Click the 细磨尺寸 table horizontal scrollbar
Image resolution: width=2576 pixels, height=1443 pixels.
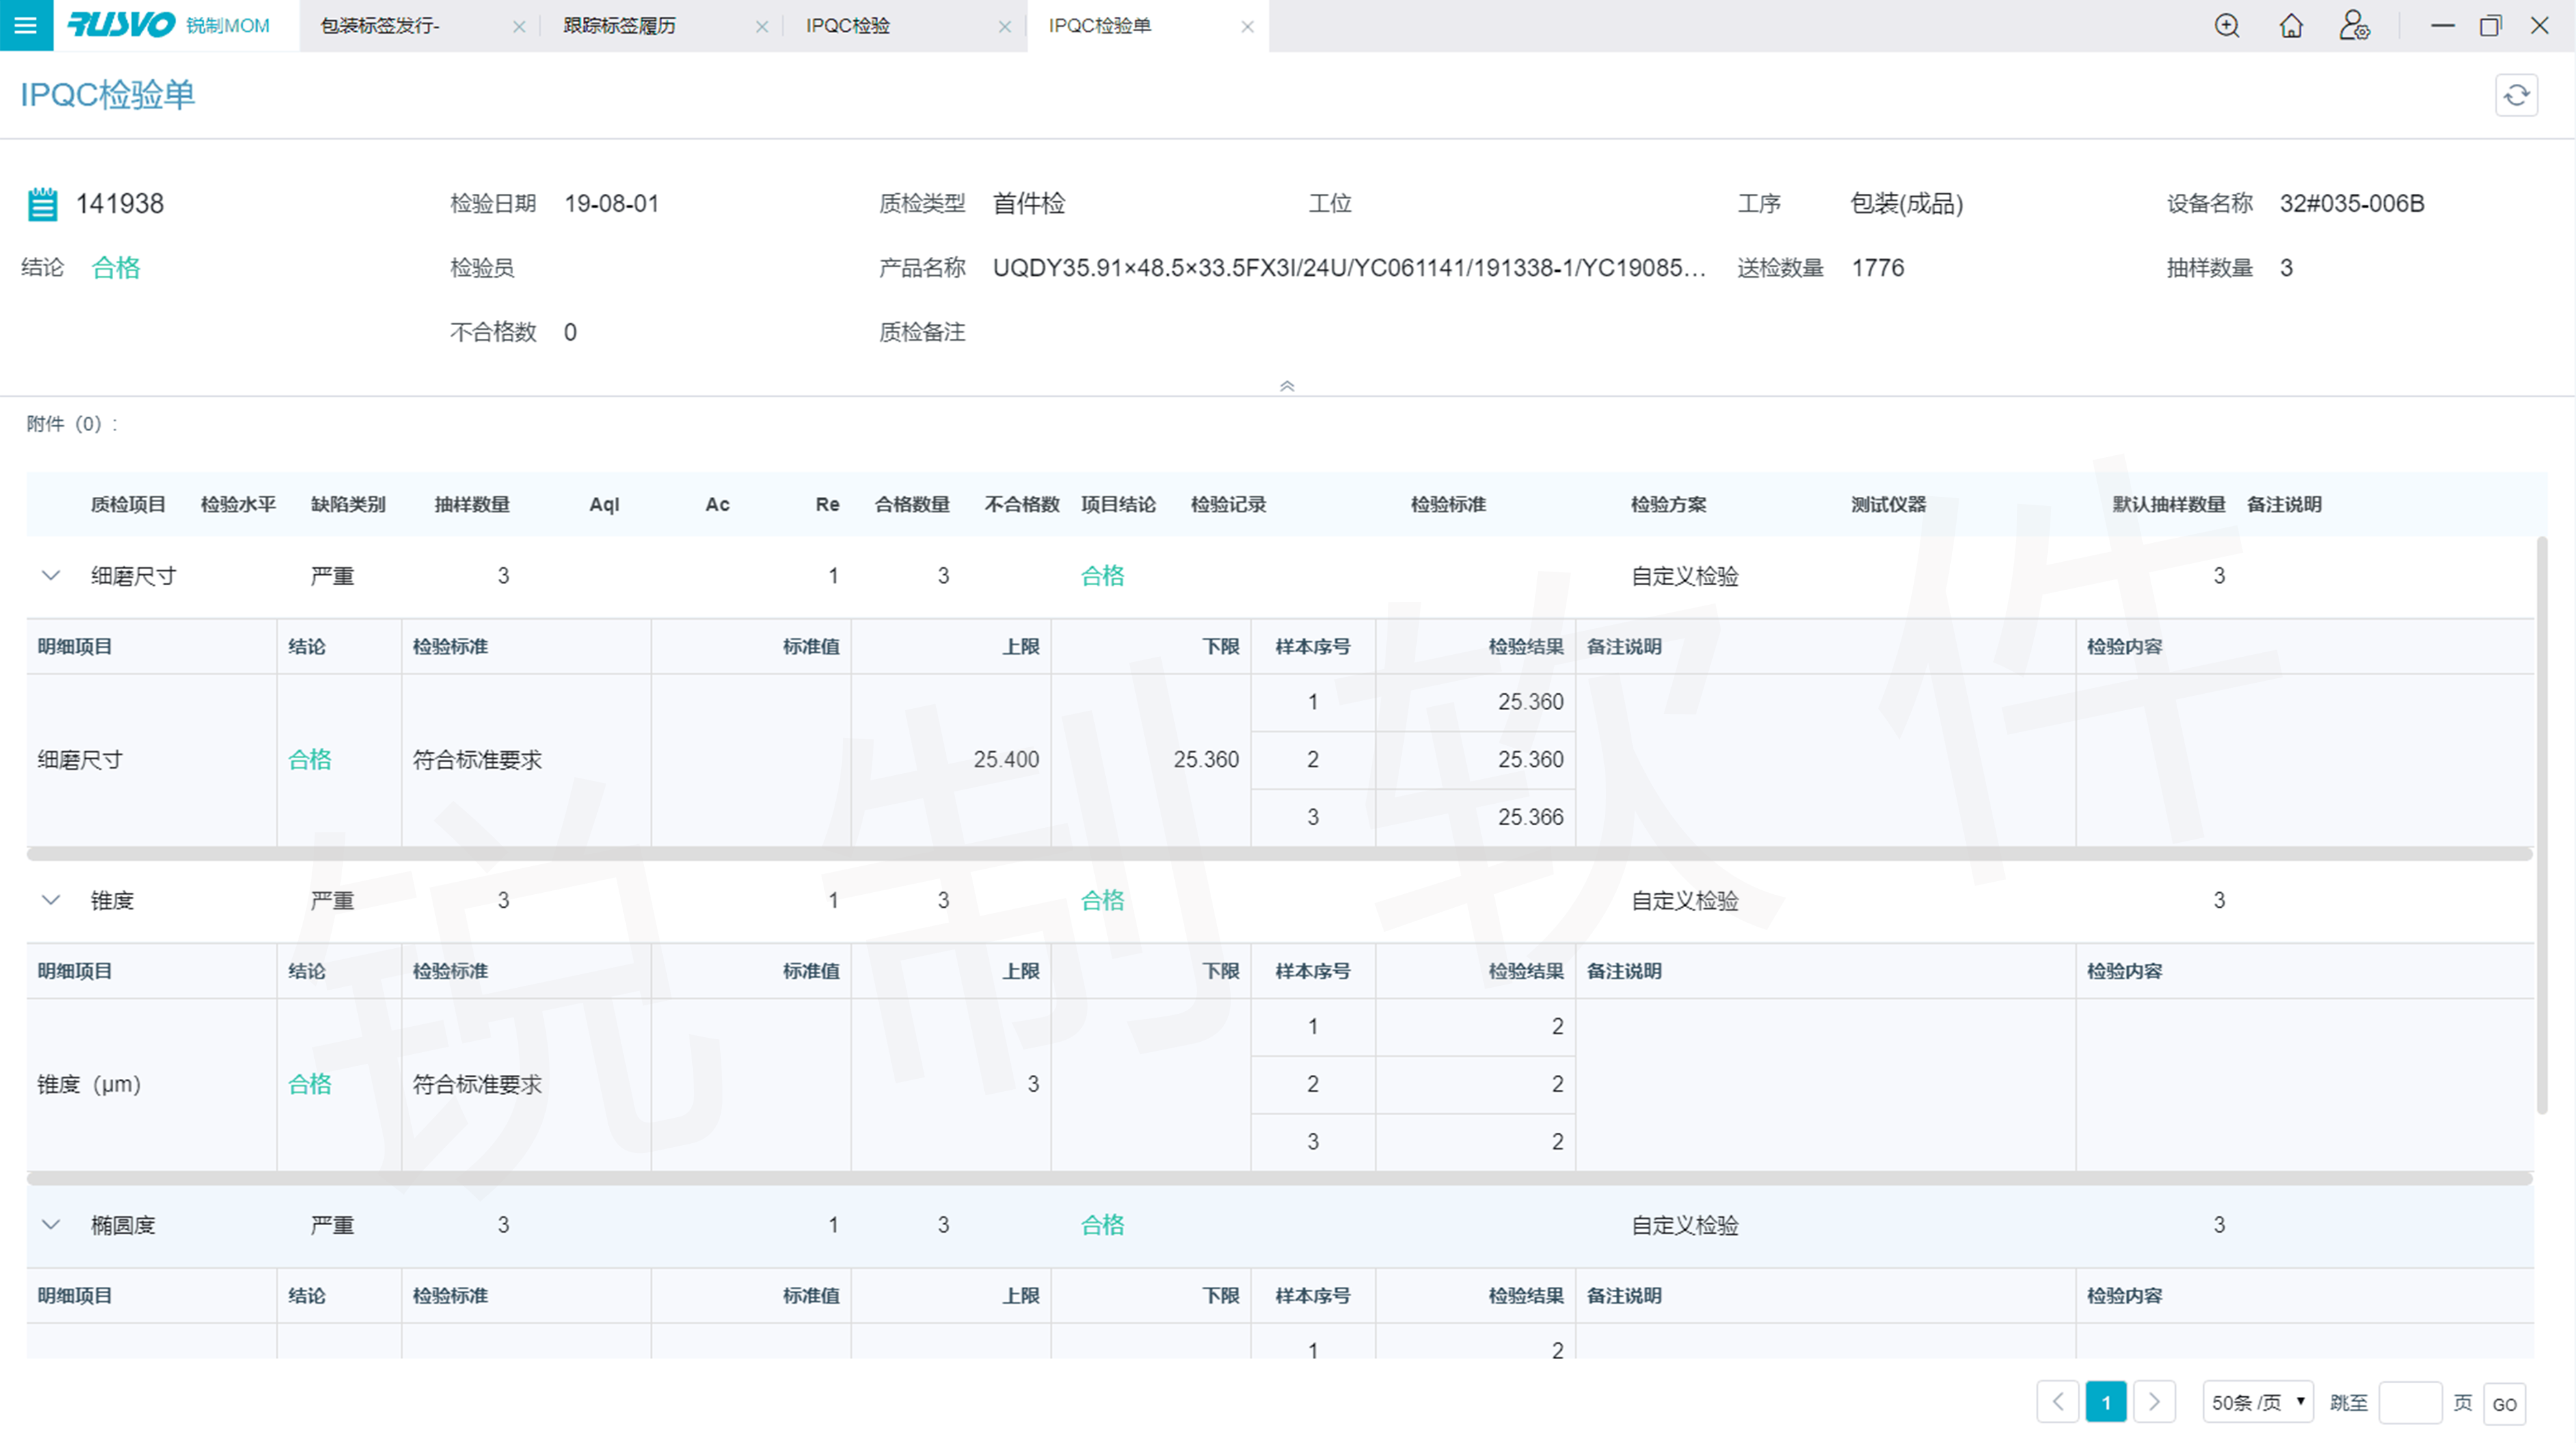tap(1280, 854)
